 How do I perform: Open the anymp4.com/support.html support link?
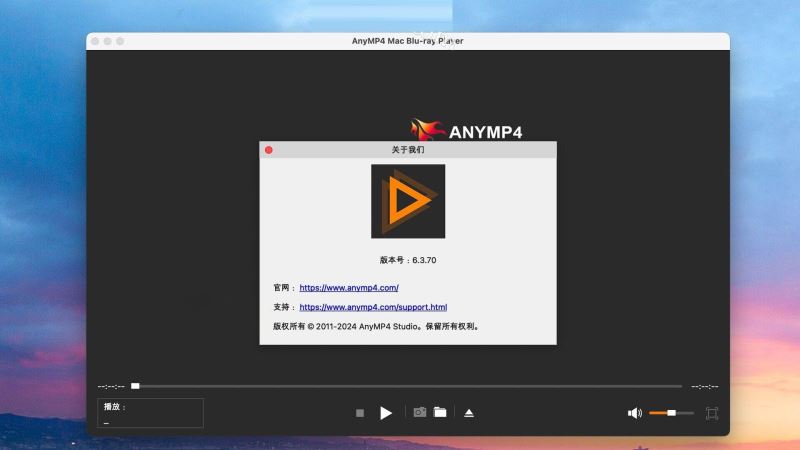pyautogui.click(x=373, y=307)
